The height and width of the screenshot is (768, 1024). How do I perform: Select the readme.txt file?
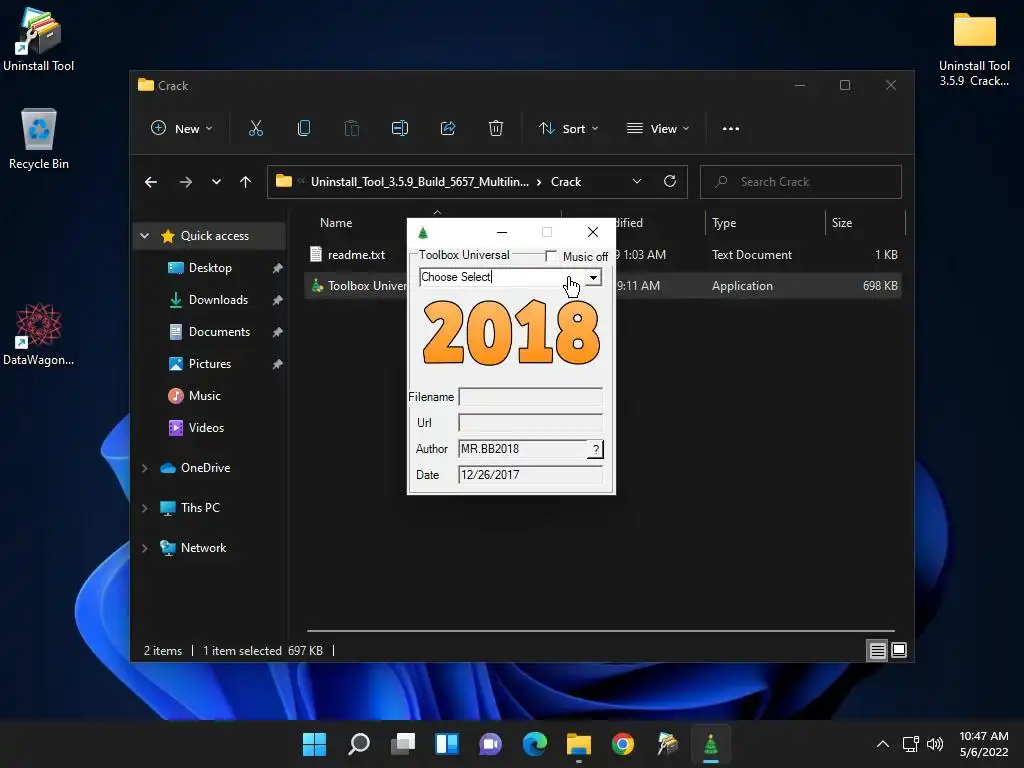(356, 255)
